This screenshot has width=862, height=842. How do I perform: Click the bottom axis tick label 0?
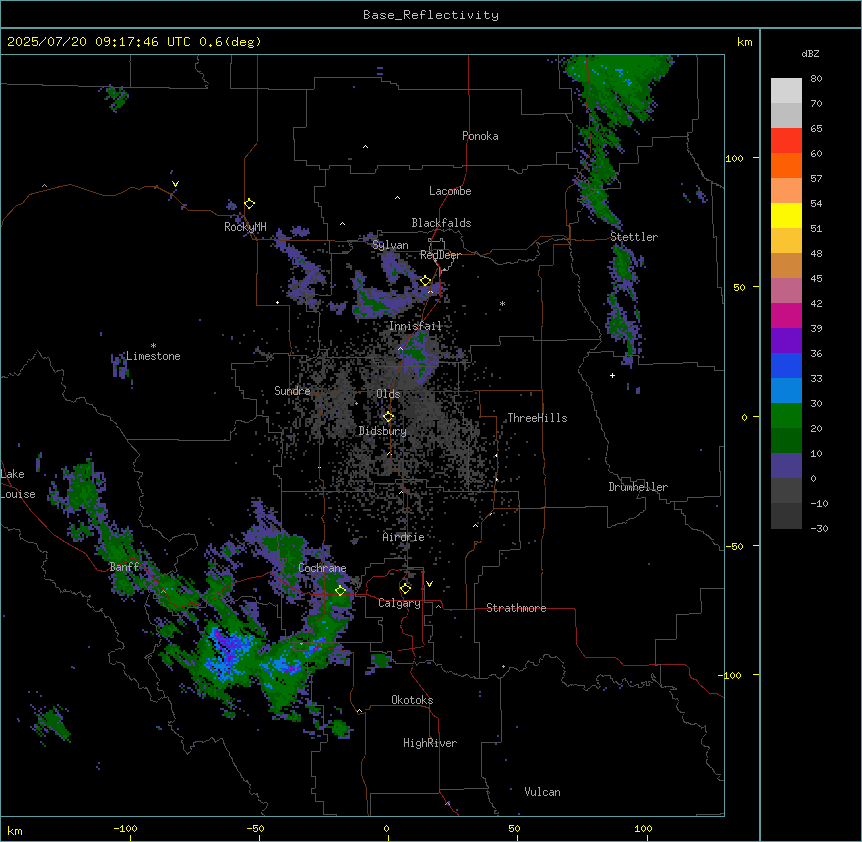tap(386, 828)
